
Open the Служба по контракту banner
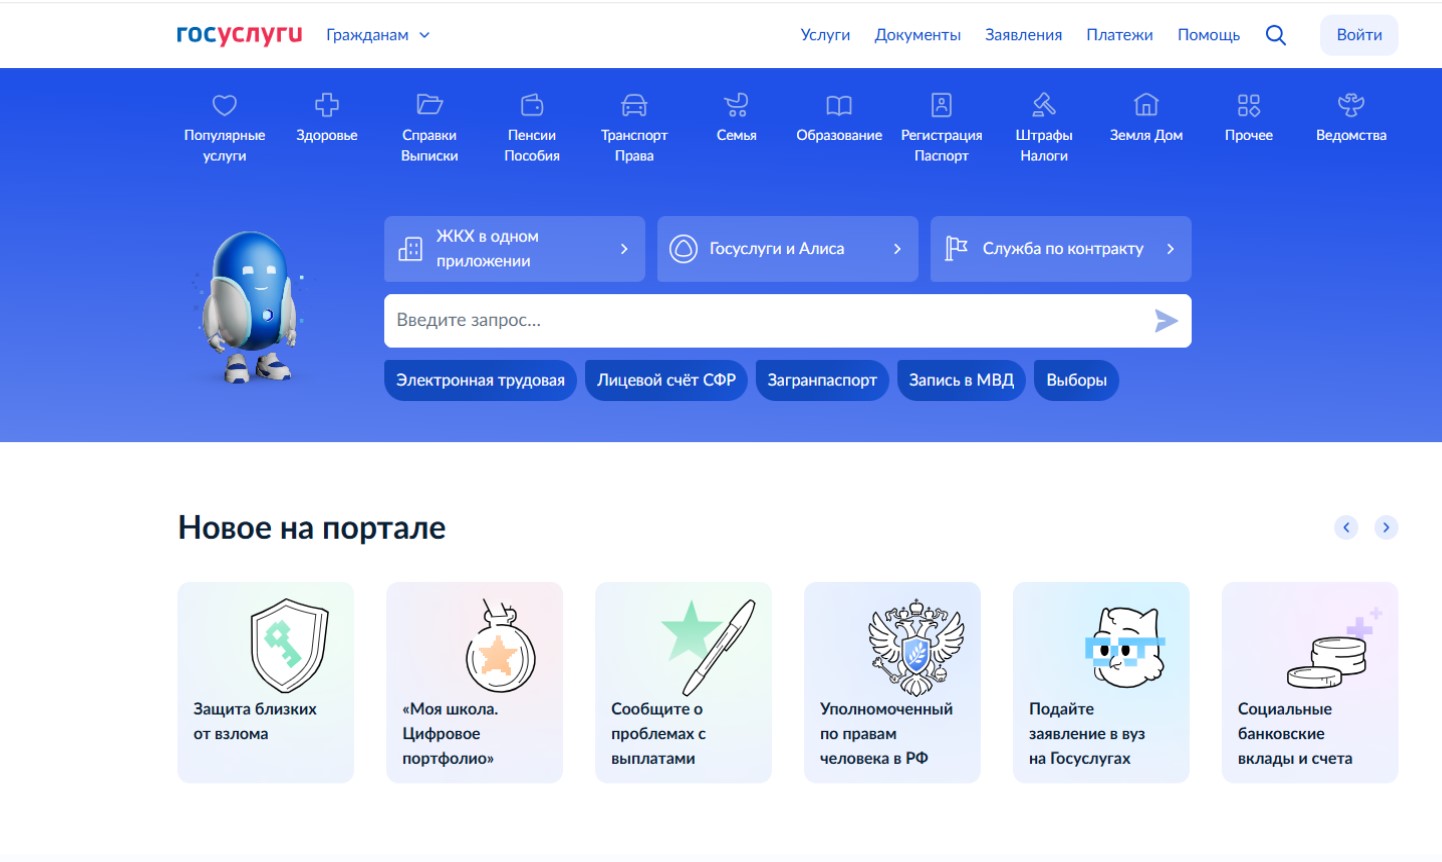click(x=1061, y=249)
